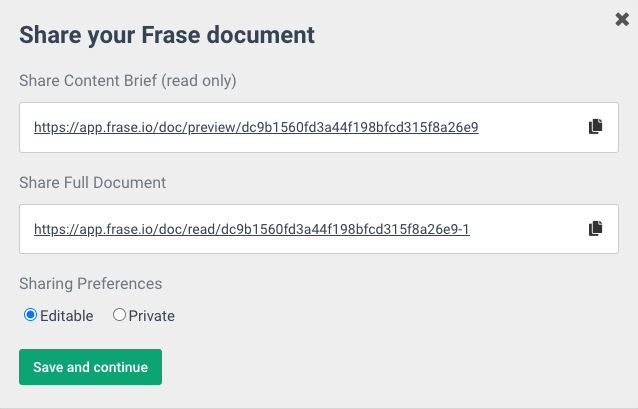
Task: Click the https://app.frase.io domain in preview URL
Action: 94,127
